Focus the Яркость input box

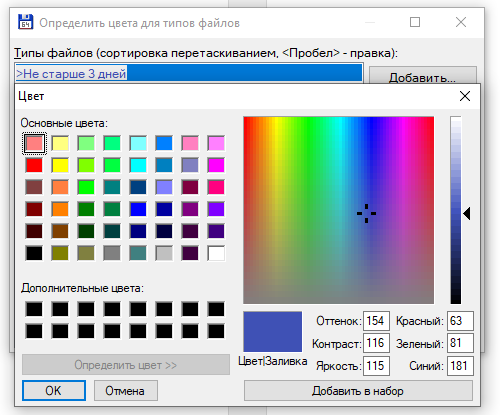(376, 366)
